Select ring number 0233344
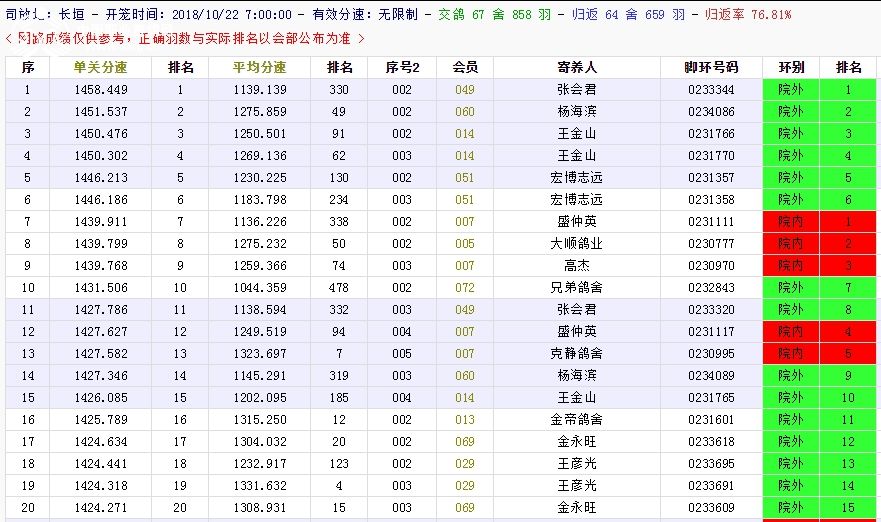Viewport: 881px width, 522px height. pyautogui.click(x=711, y=90)
